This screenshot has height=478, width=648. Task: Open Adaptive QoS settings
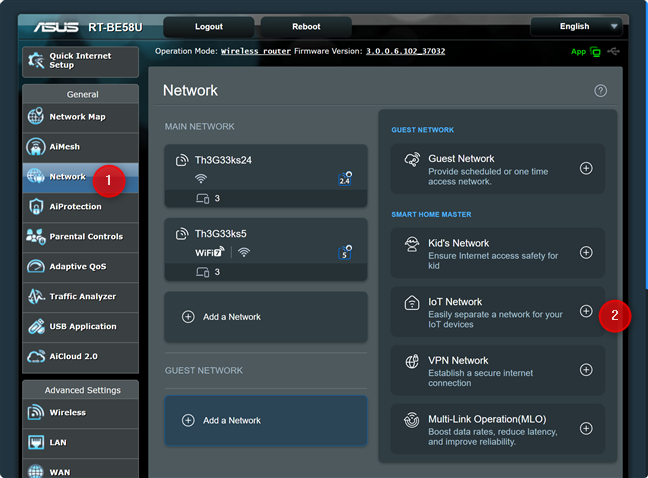coord(81,266)
